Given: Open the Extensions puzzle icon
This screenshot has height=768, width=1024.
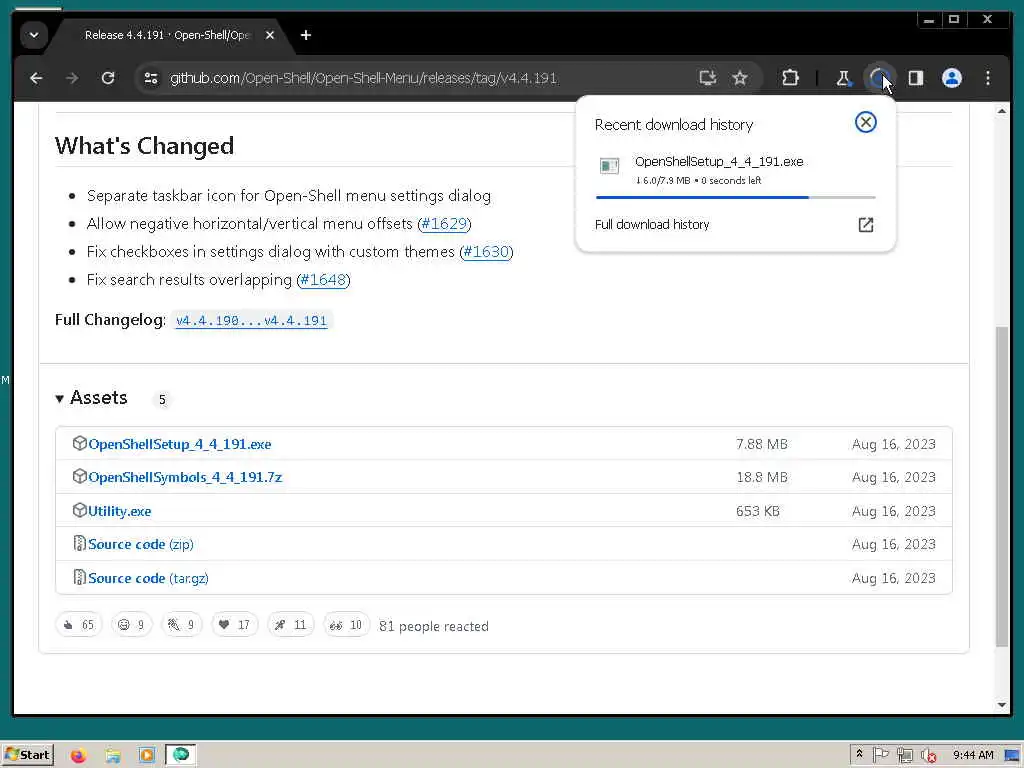Looking at the screenshot, I should tap(790, 78).
